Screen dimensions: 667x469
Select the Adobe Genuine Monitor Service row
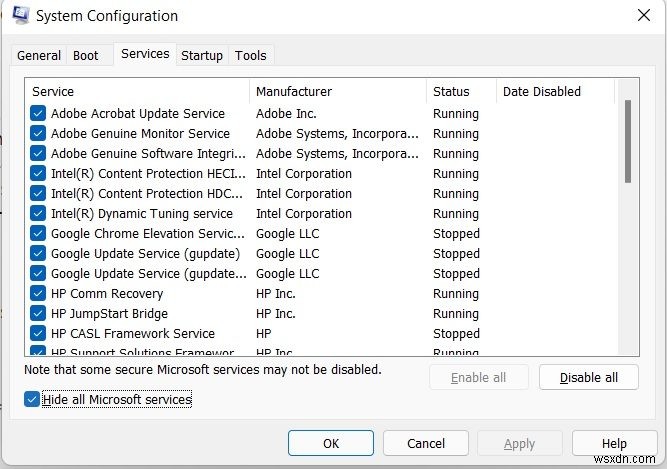[321, 134]
